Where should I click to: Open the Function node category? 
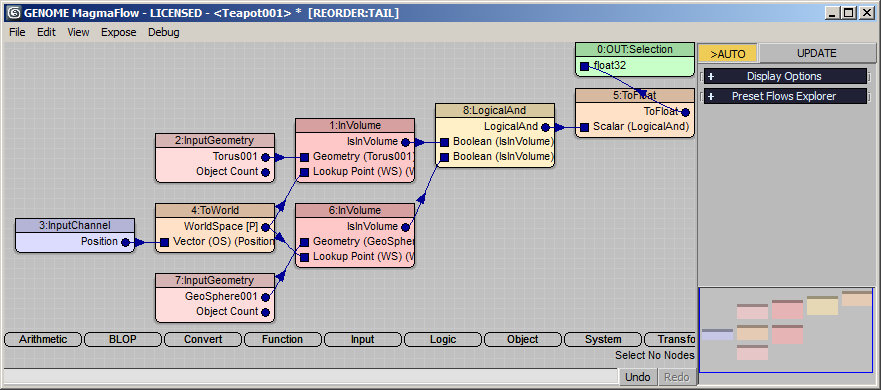tap(283, 339)
